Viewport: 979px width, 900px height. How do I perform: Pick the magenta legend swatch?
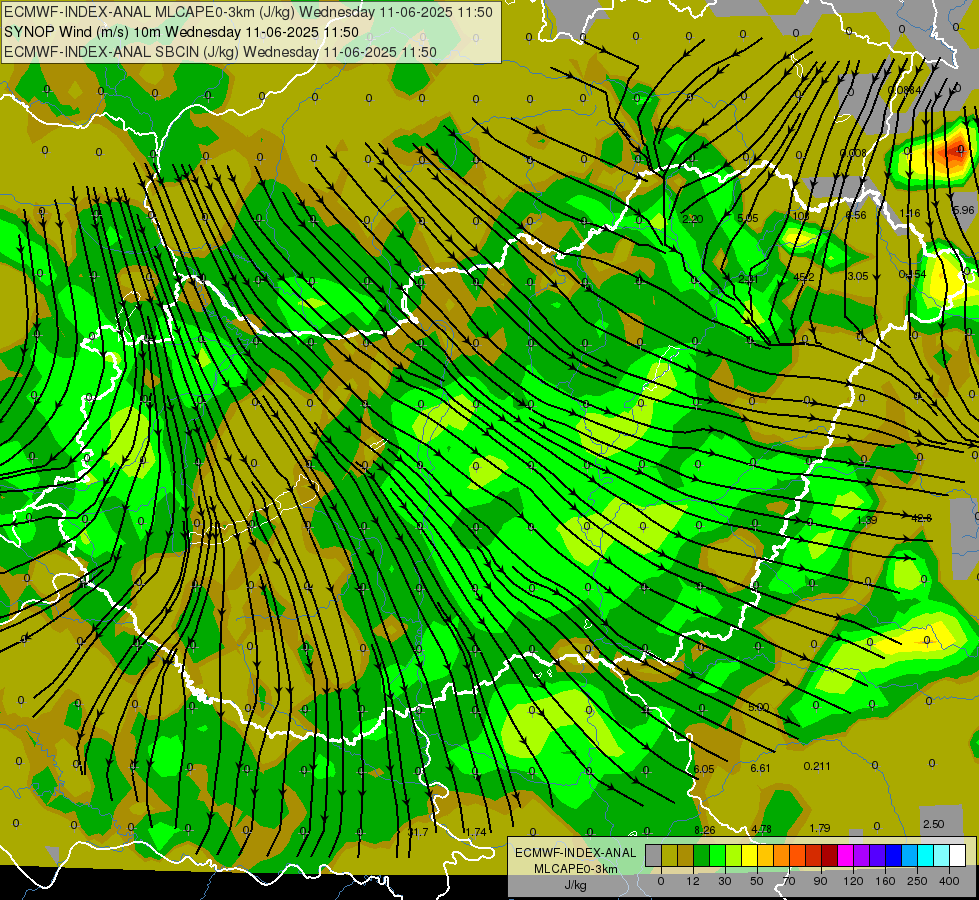click(846, 855)
